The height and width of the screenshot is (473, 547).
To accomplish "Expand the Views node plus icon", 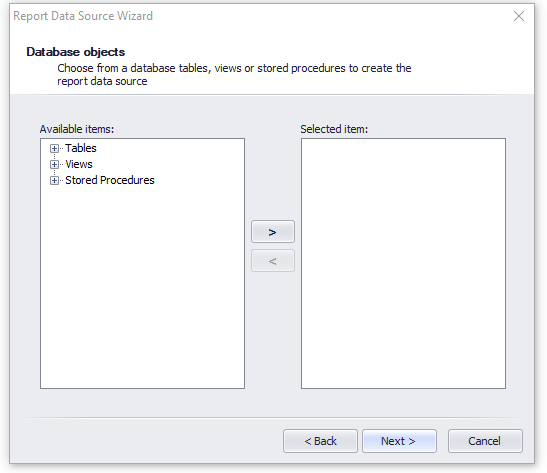I will tap(54, 164).
